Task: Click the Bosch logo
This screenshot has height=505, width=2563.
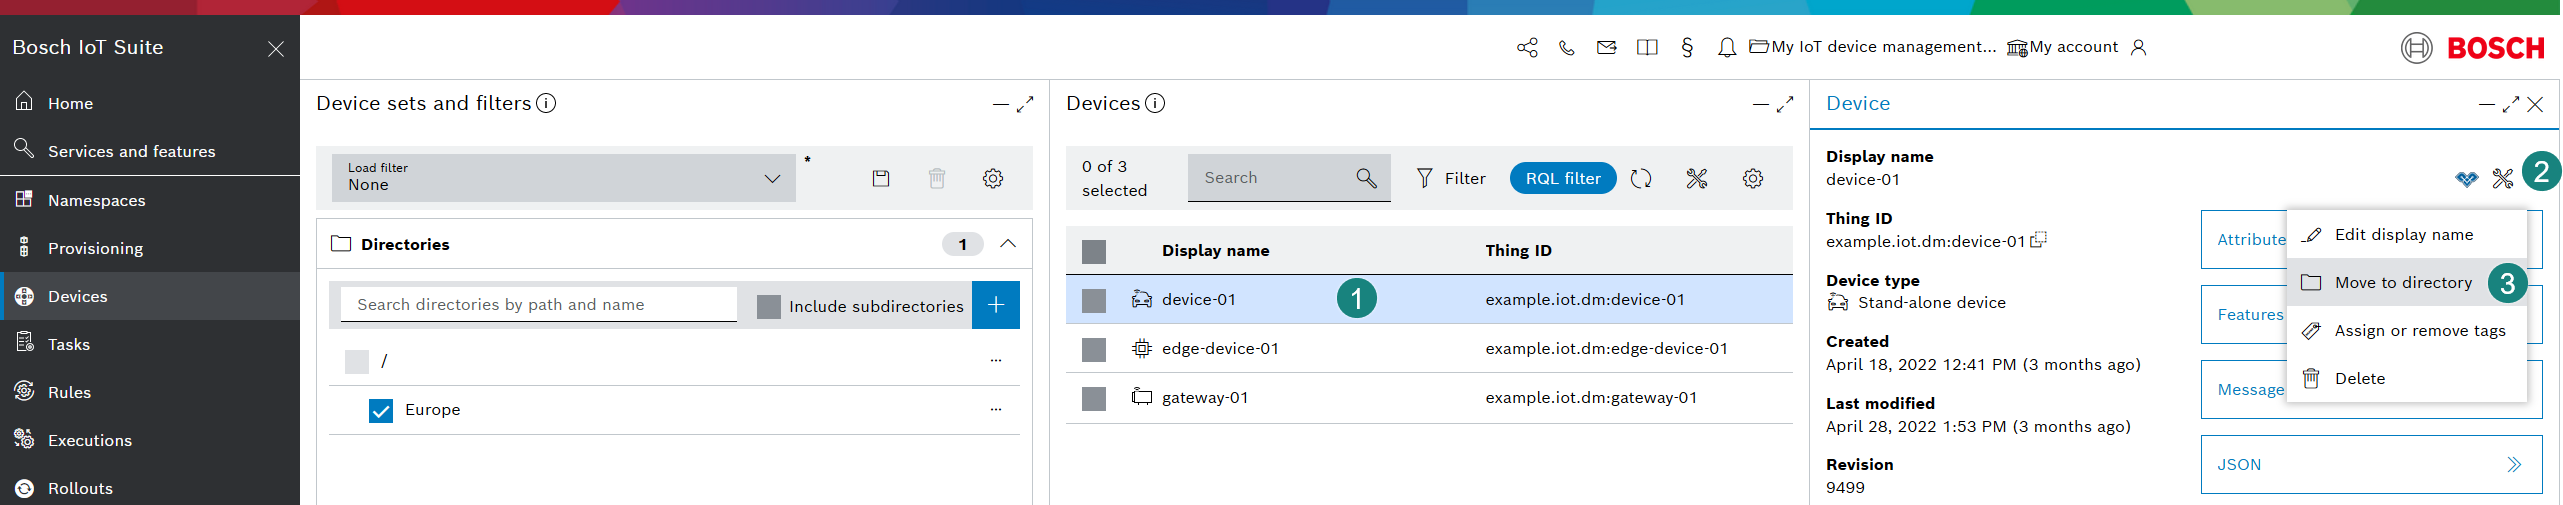Action: click(x=2473, y=48)
